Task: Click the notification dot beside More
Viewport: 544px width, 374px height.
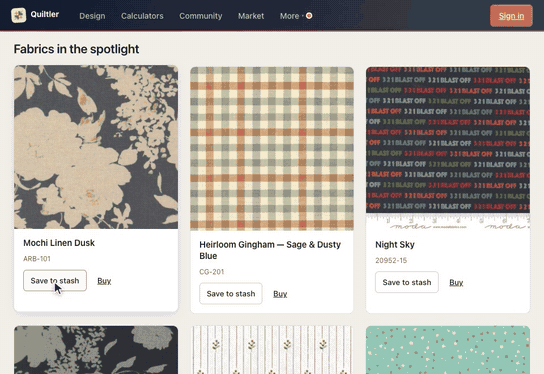Action: [309, 16]
